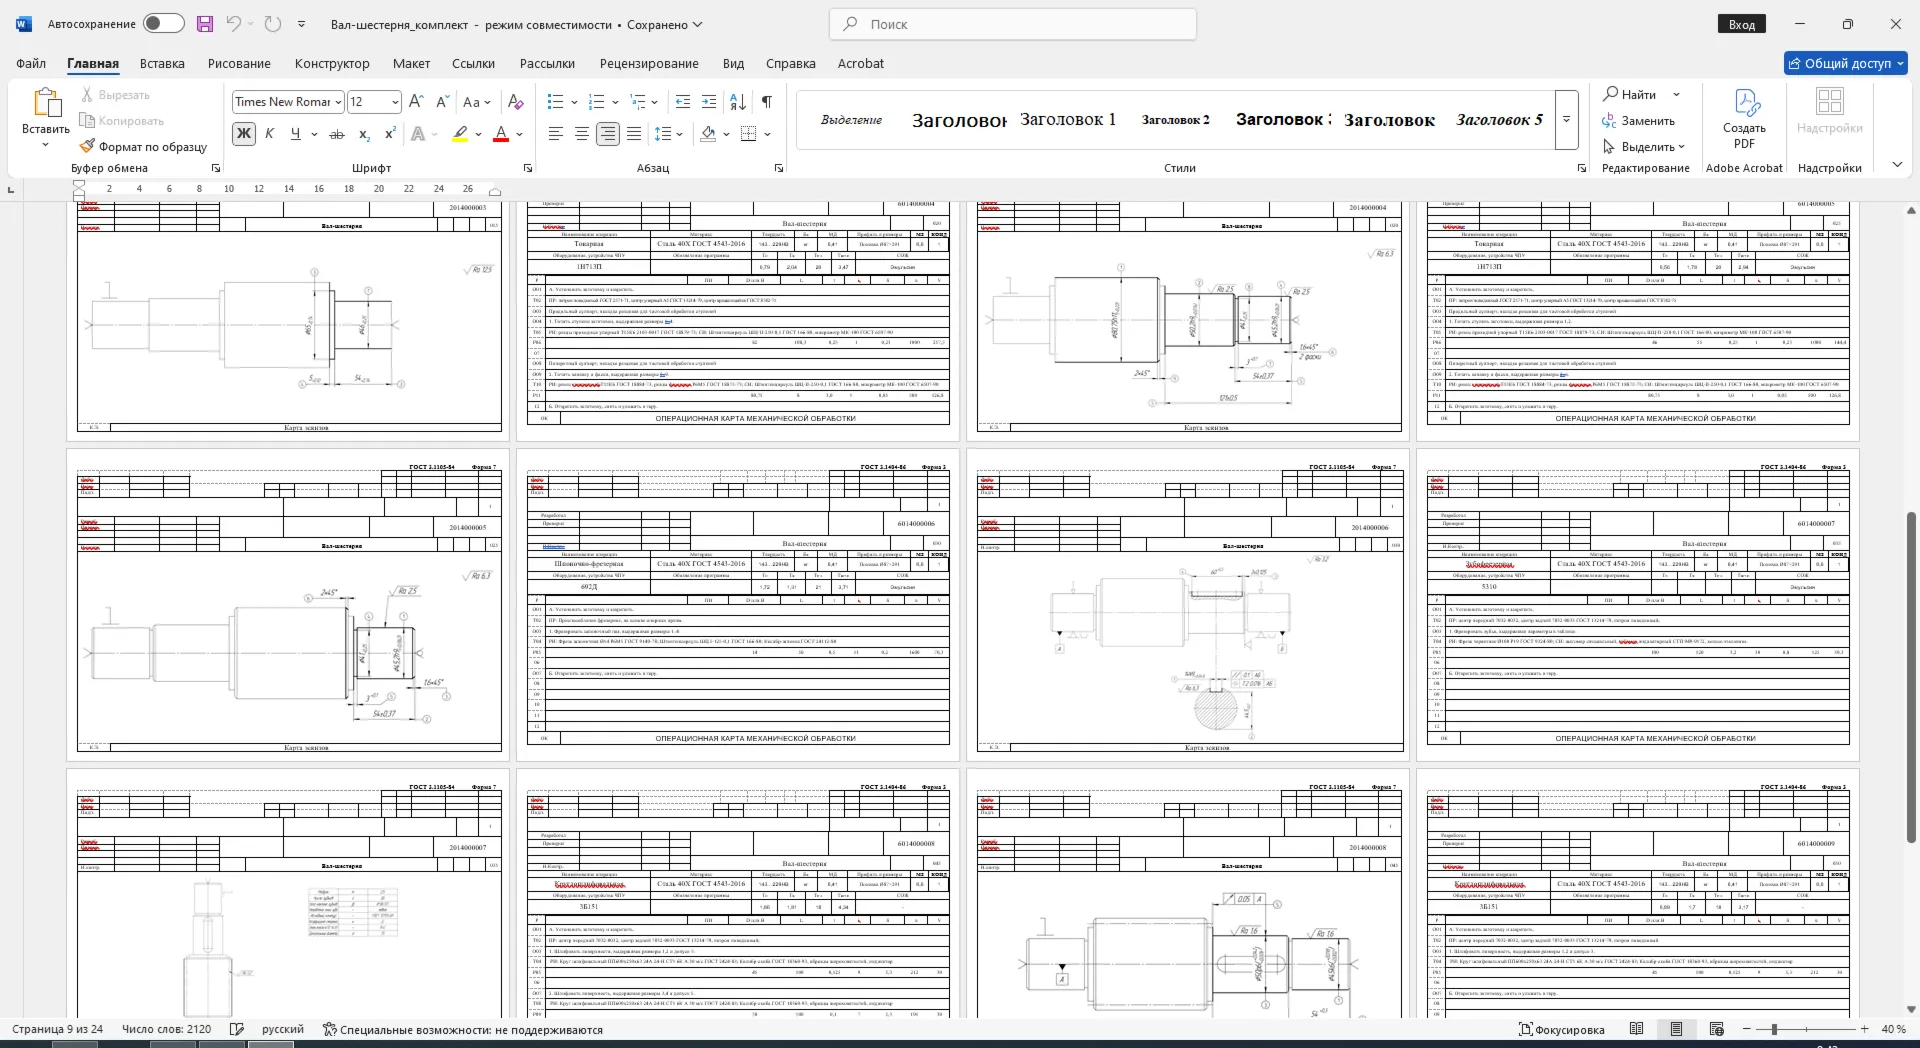Click the Save icon in title bar
This screenshot has width=1920, height=1048.
pos(204,24)
